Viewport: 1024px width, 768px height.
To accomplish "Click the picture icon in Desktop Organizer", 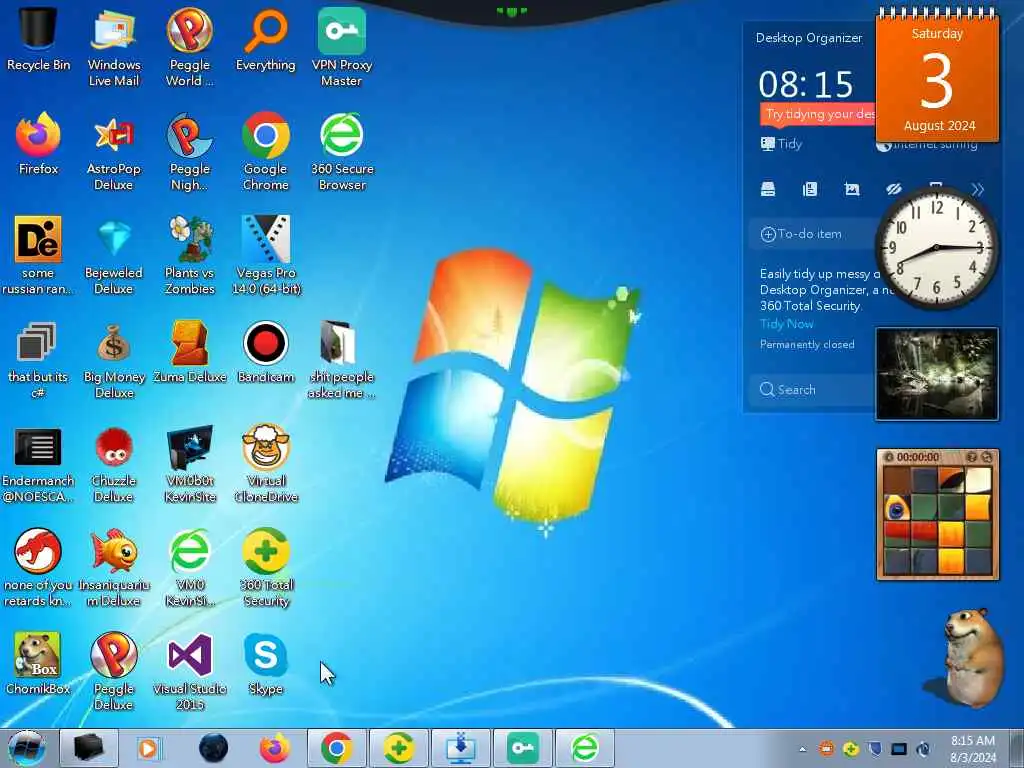I will pyautogui.click(x=852, y=189).
